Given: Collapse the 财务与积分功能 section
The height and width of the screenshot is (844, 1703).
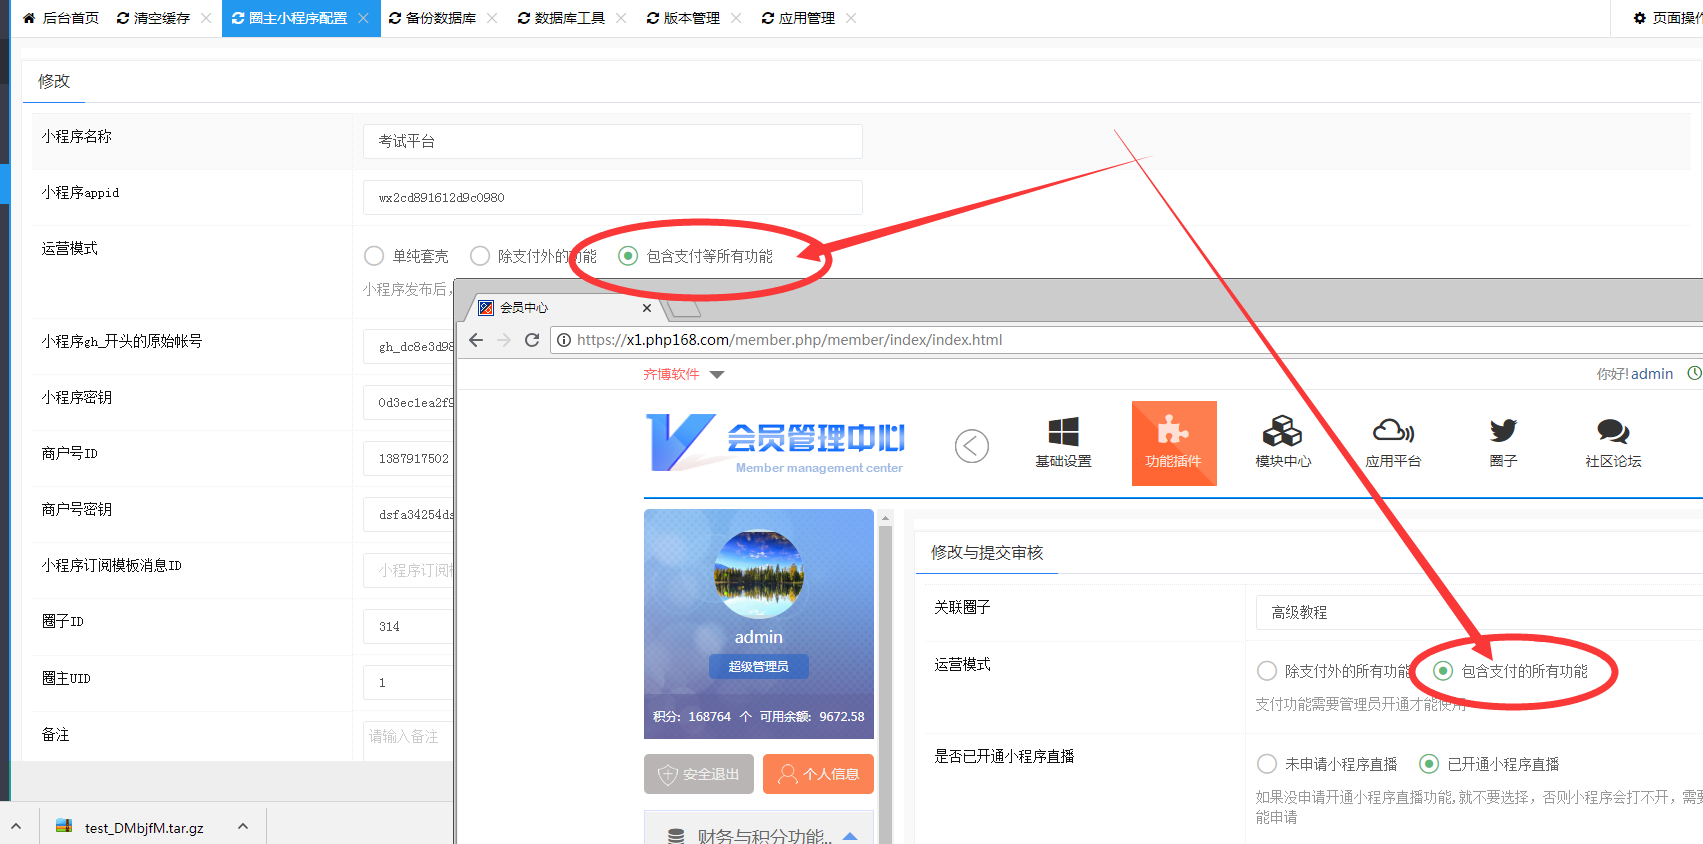Looking at the screenshot, I should click(x=850, y=836).
